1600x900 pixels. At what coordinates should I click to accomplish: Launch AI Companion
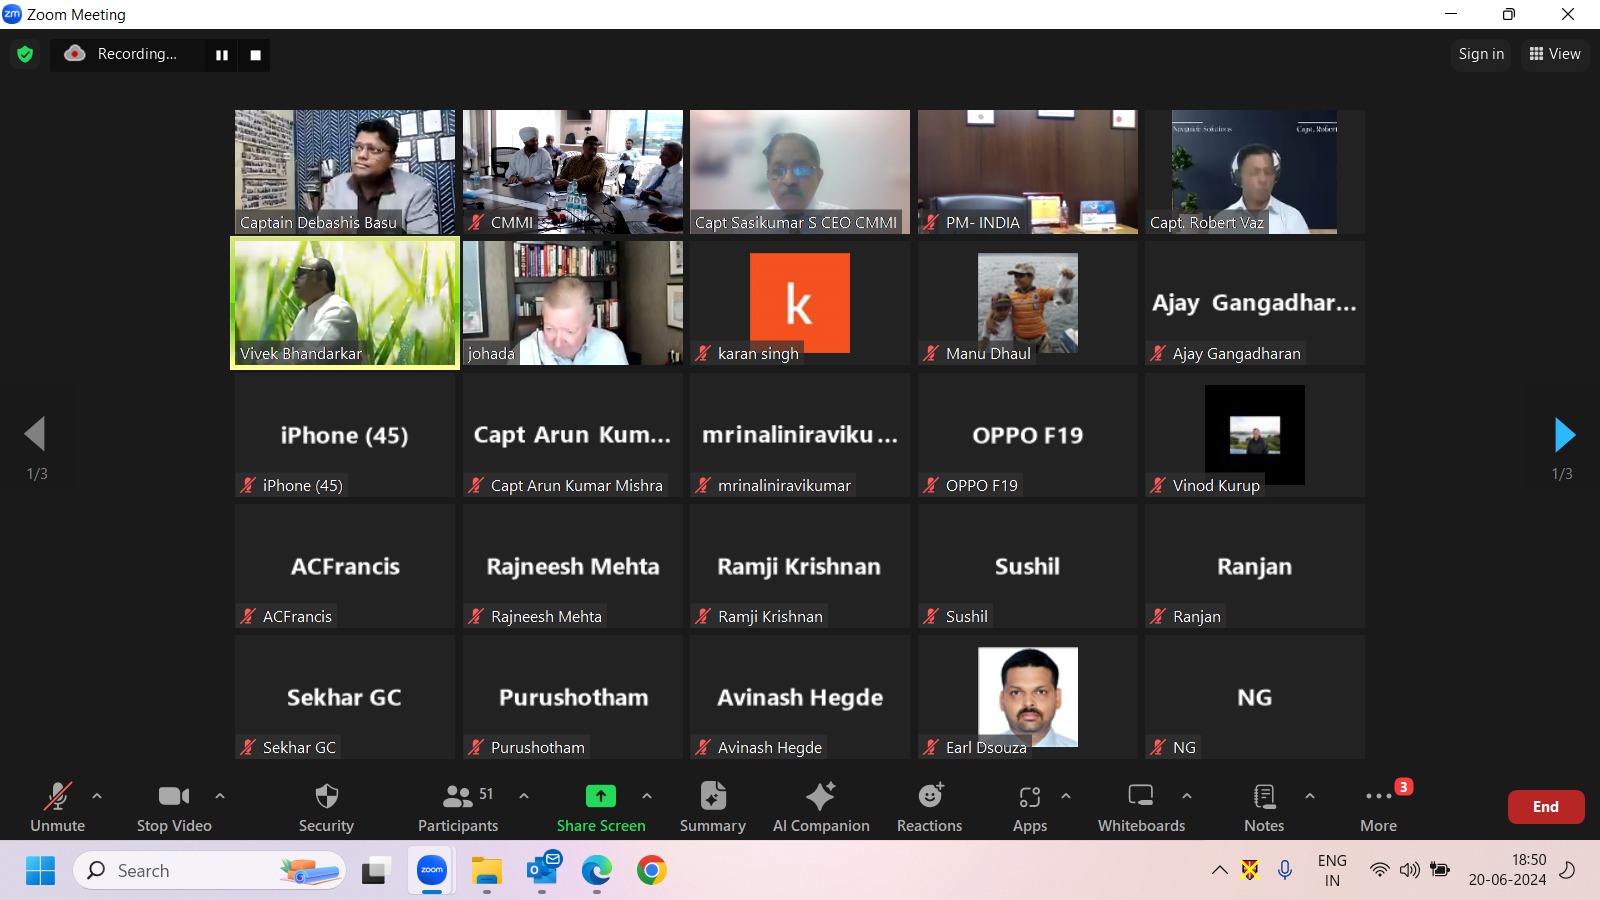(820, 797)
